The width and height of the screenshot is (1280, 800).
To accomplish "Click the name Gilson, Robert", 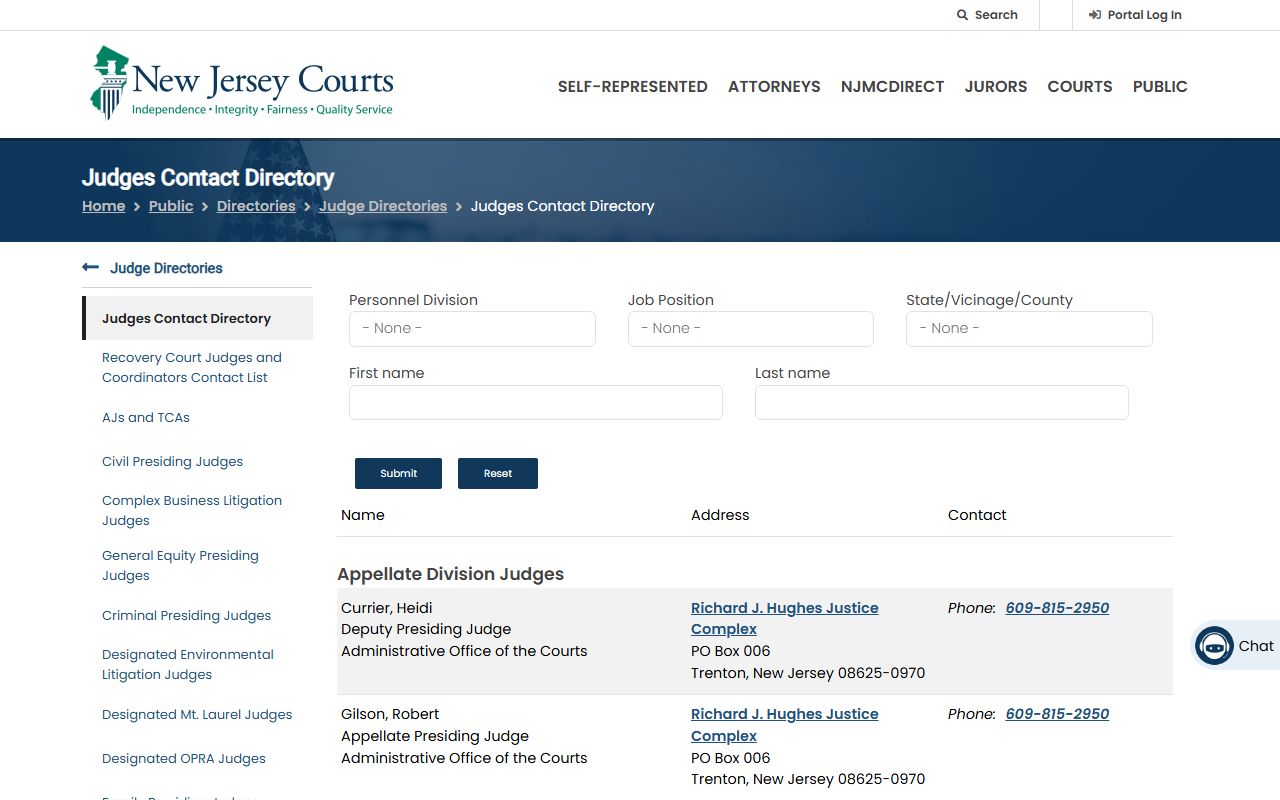I will point(390,714).
